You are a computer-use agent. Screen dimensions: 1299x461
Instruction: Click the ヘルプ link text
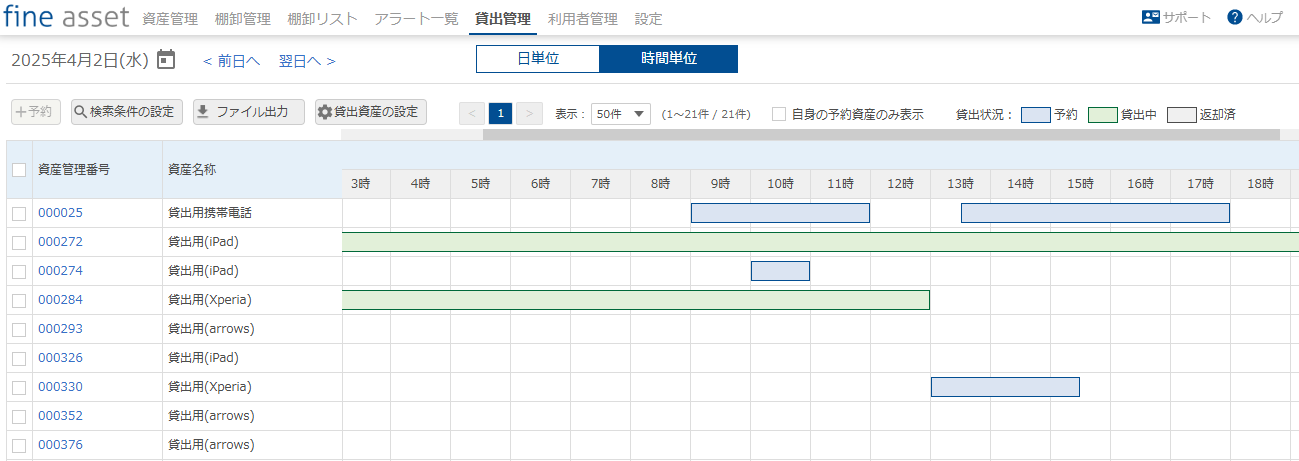click(x=1264, y=18)
